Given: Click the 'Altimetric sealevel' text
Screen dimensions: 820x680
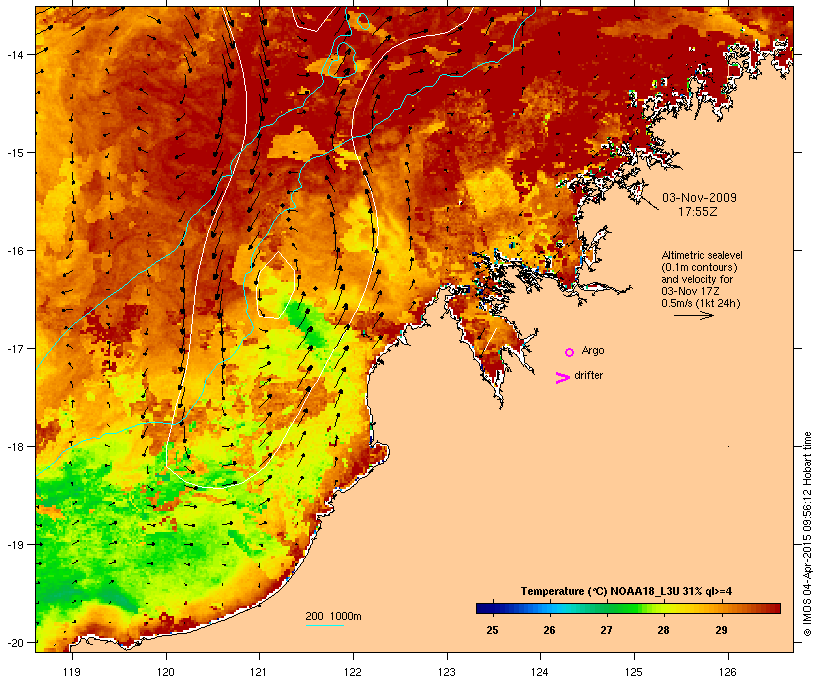Looking at the screenshot, I should (702, 255).
